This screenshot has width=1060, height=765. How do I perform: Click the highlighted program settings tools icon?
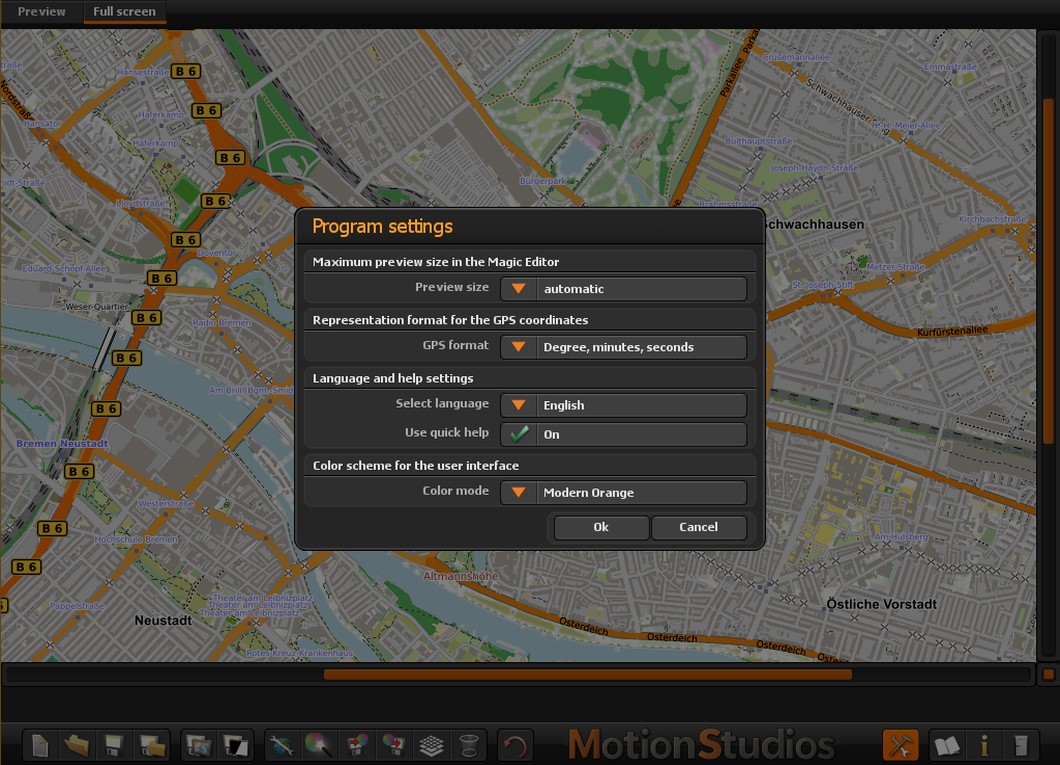point(900,745)
